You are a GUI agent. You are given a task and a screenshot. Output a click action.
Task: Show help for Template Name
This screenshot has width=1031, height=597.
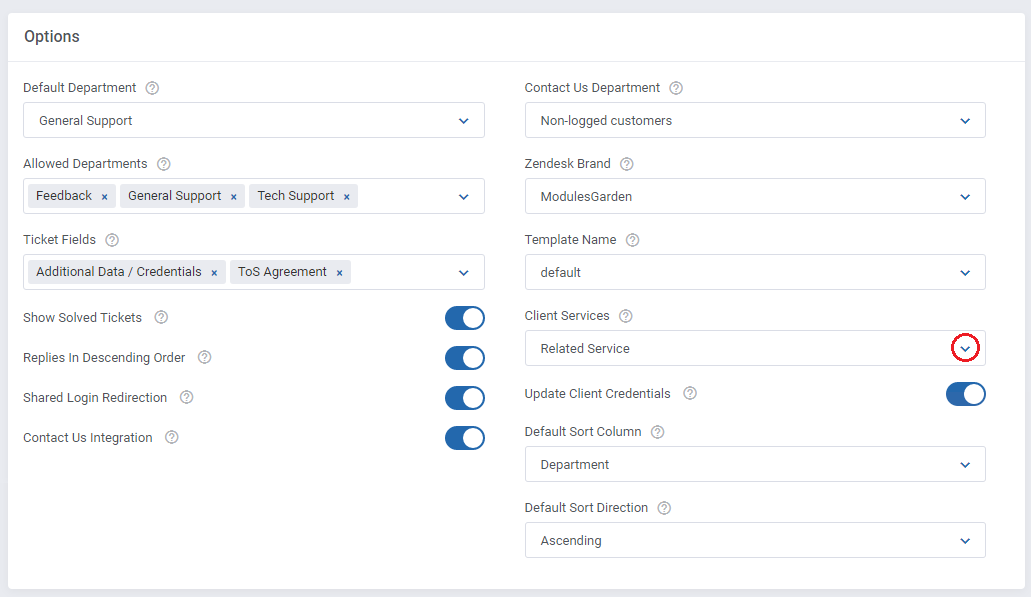point(633,240)
